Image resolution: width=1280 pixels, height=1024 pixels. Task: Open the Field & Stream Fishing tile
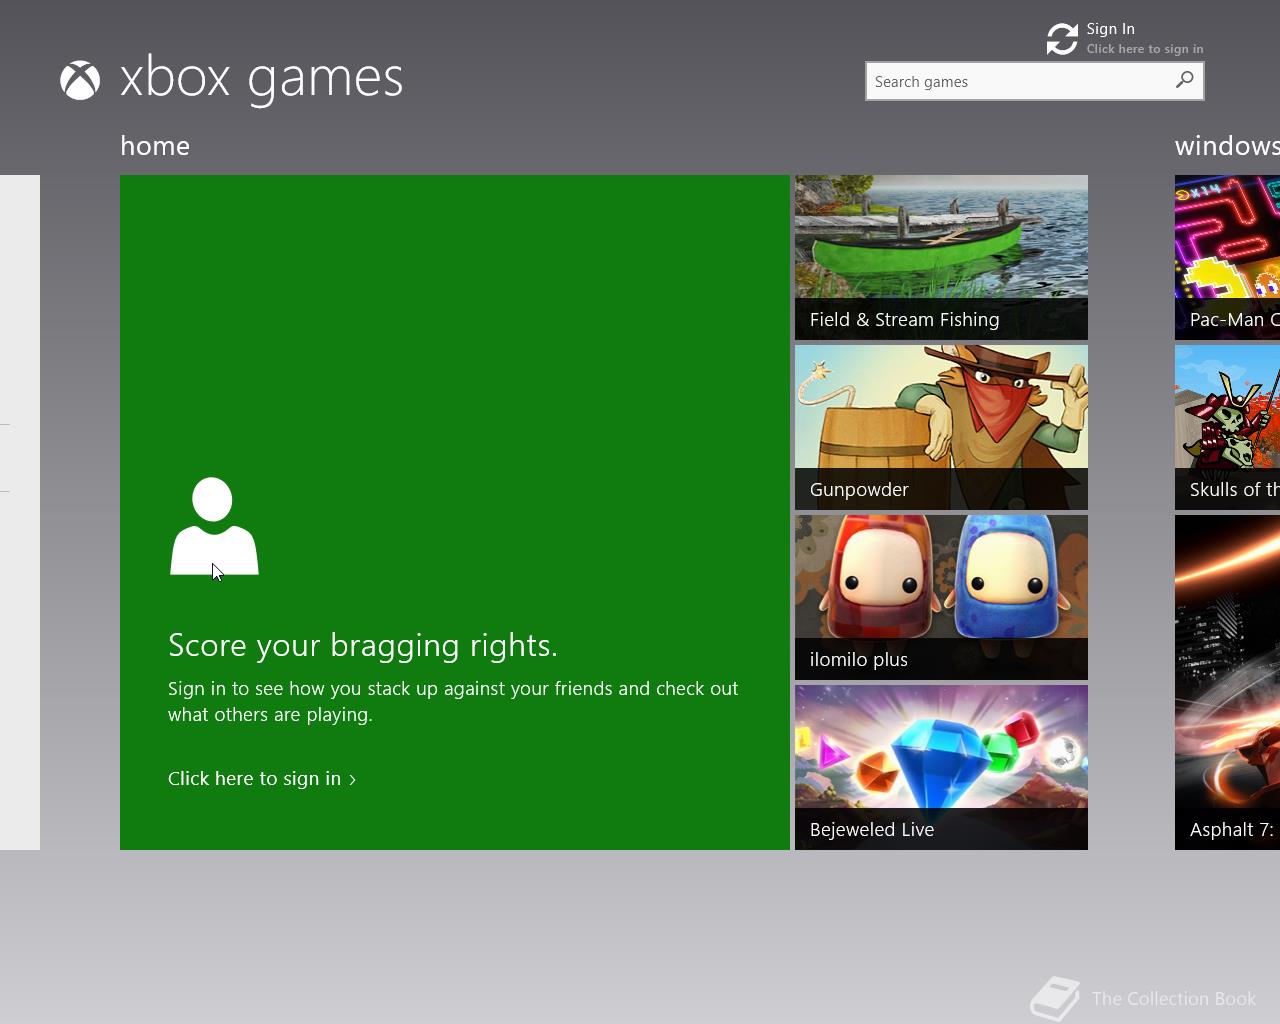941,257
